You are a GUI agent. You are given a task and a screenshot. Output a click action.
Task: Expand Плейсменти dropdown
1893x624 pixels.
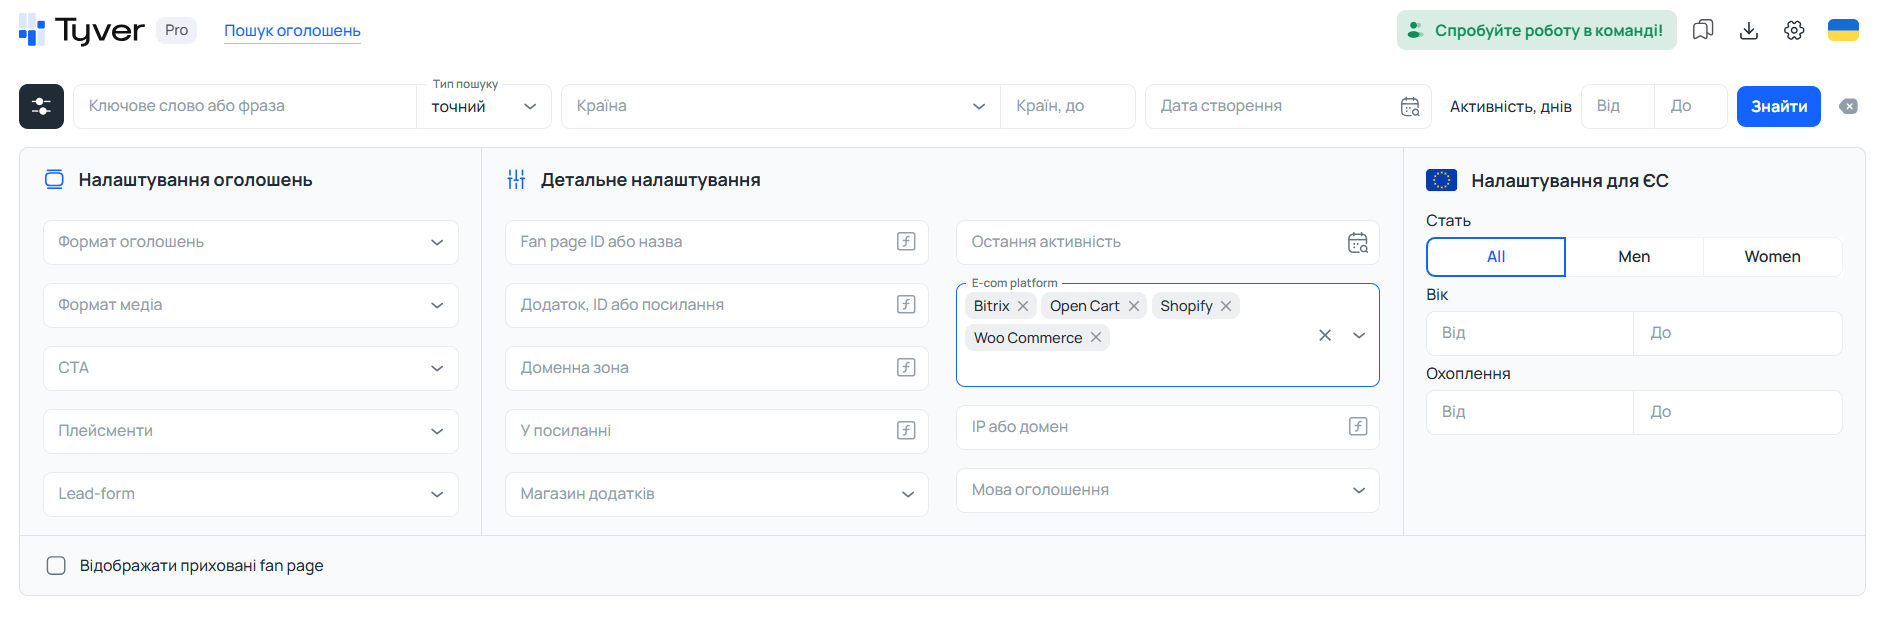pos(251,431)
